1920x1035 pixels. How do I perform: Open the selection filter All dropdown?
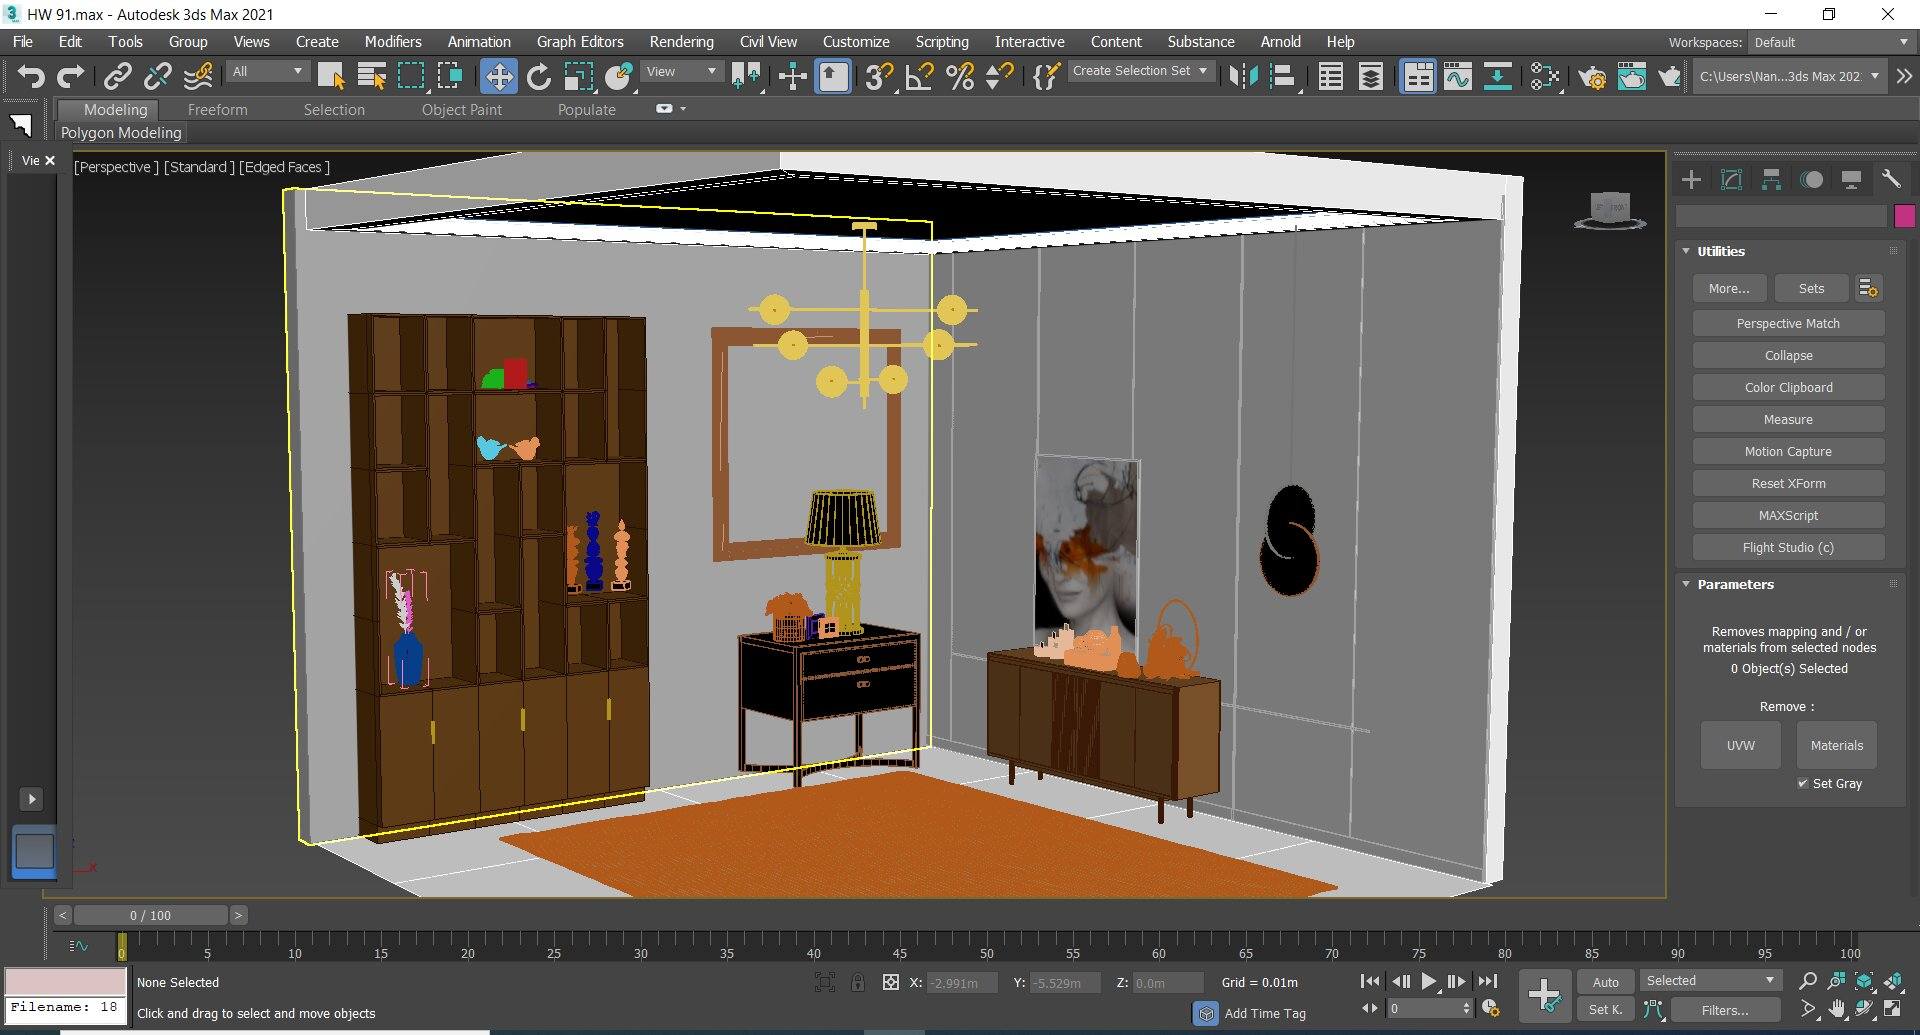(296, 72)
